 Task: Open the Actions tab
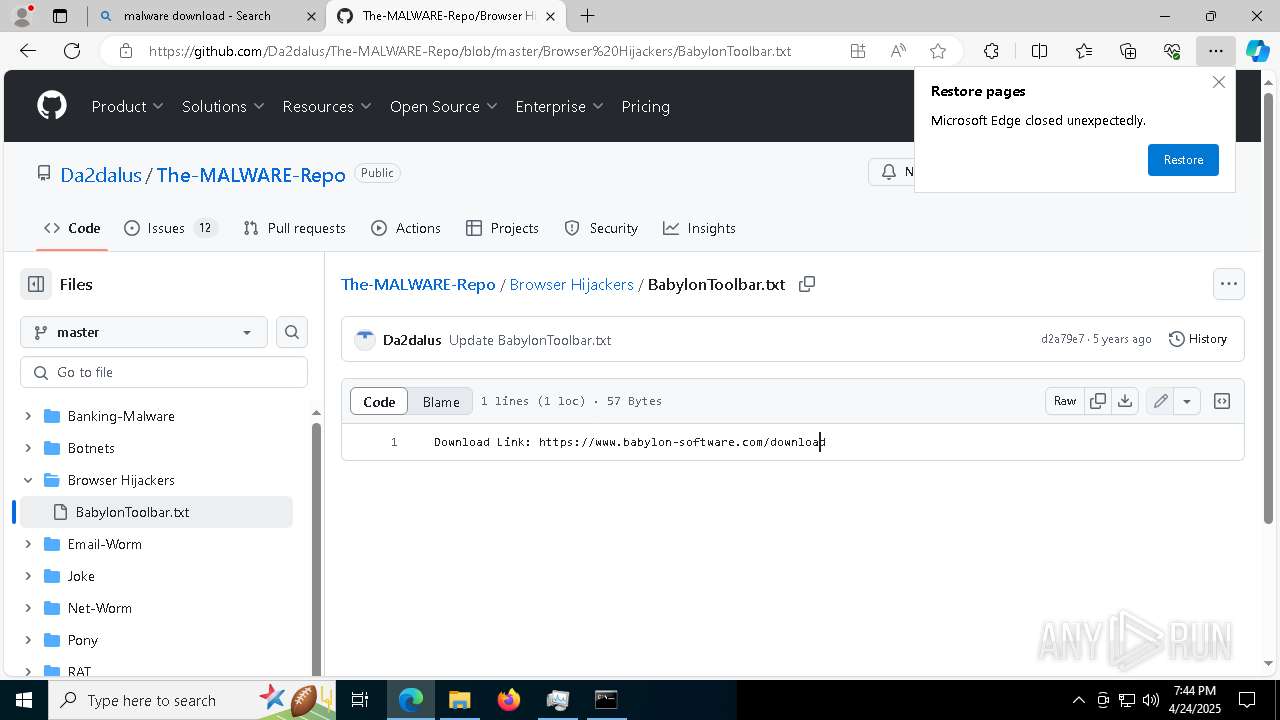pyautogui.click(x=406, y=228)
